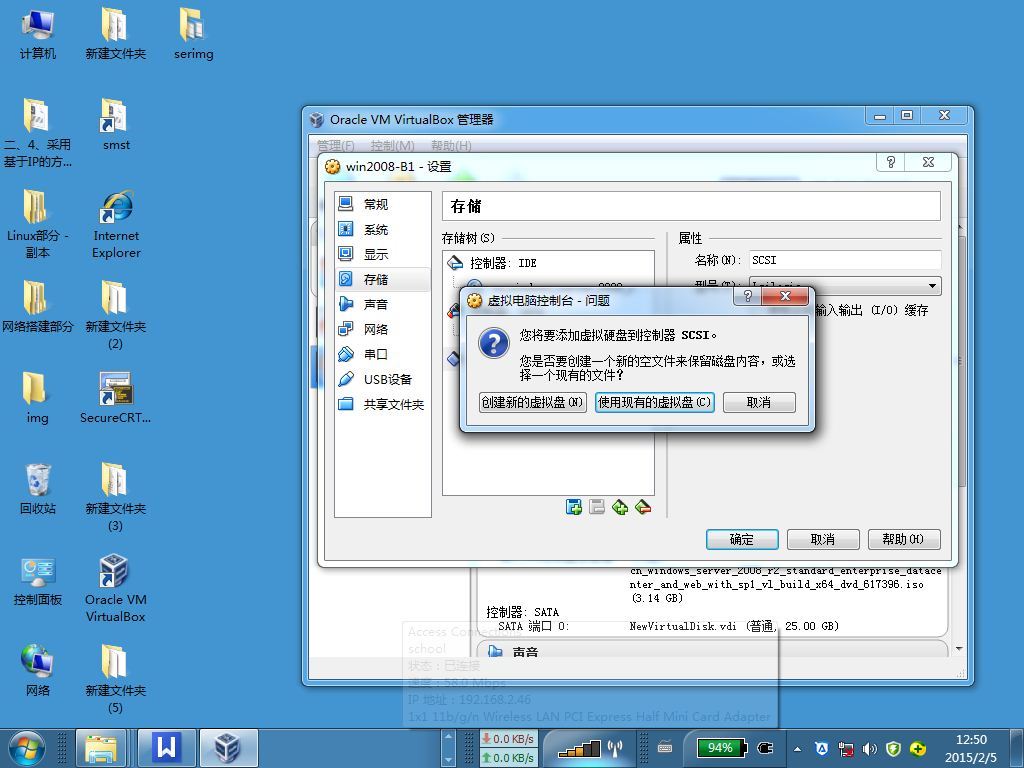Click 取消 in settings window bottom

[x=823, y=539]
